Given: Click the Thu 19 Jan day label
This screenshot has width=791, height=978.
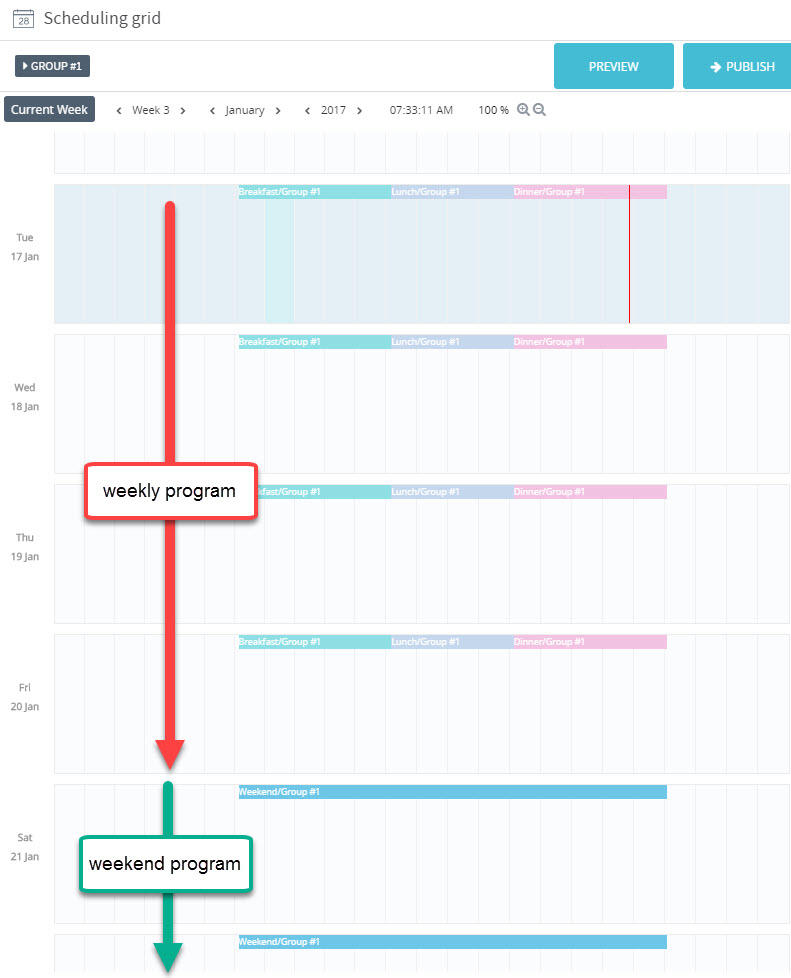Looking at the screenshot, I should [25, 547].
